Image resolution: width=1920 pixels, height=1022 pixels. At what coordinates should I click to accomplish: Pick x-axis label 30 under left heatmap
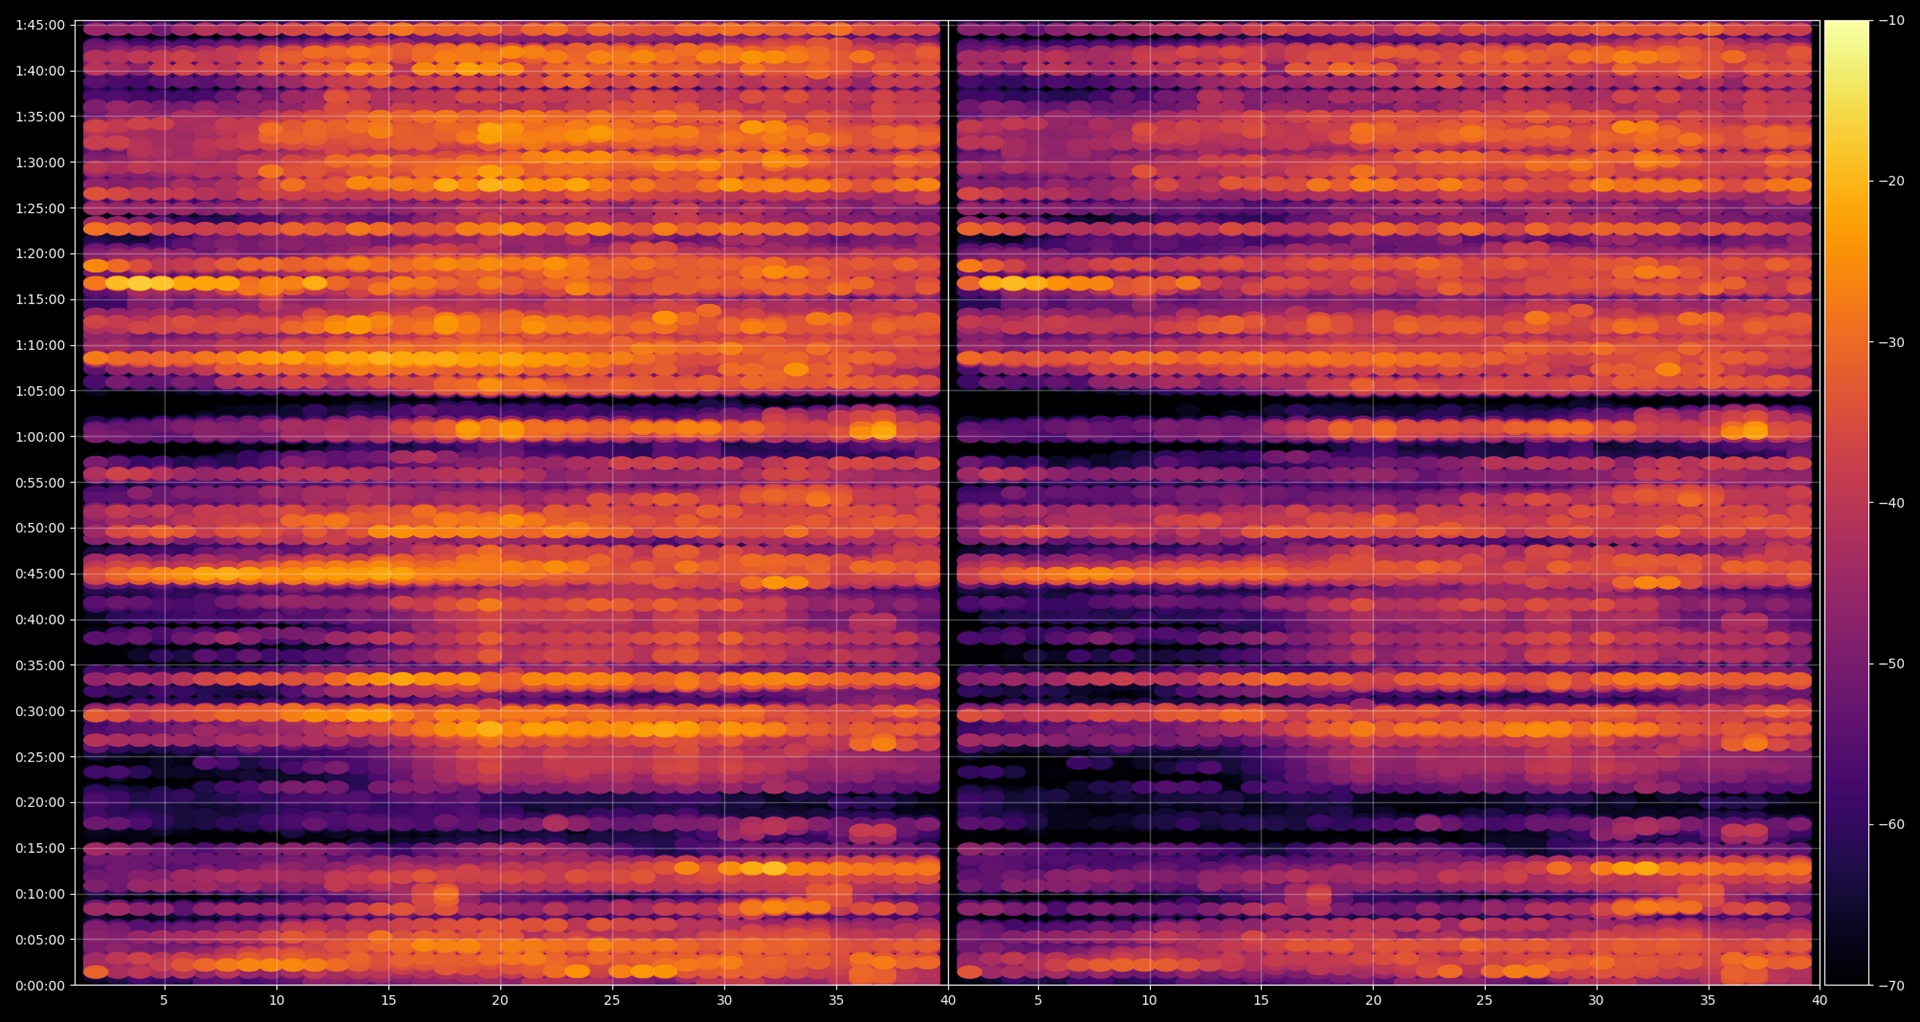coord(724,1000)
